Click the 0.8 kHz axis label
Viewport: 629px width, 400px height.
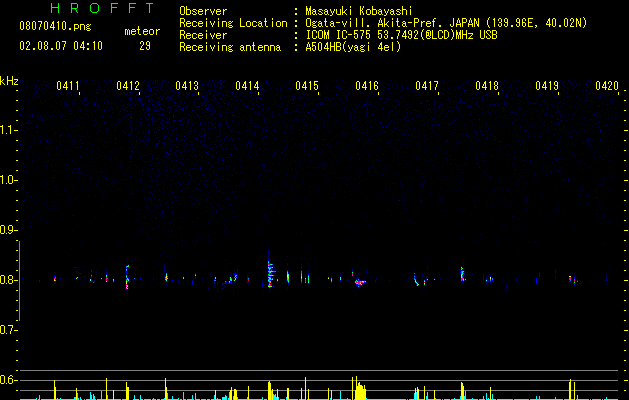pyautogui.click(x=8, y=280)
